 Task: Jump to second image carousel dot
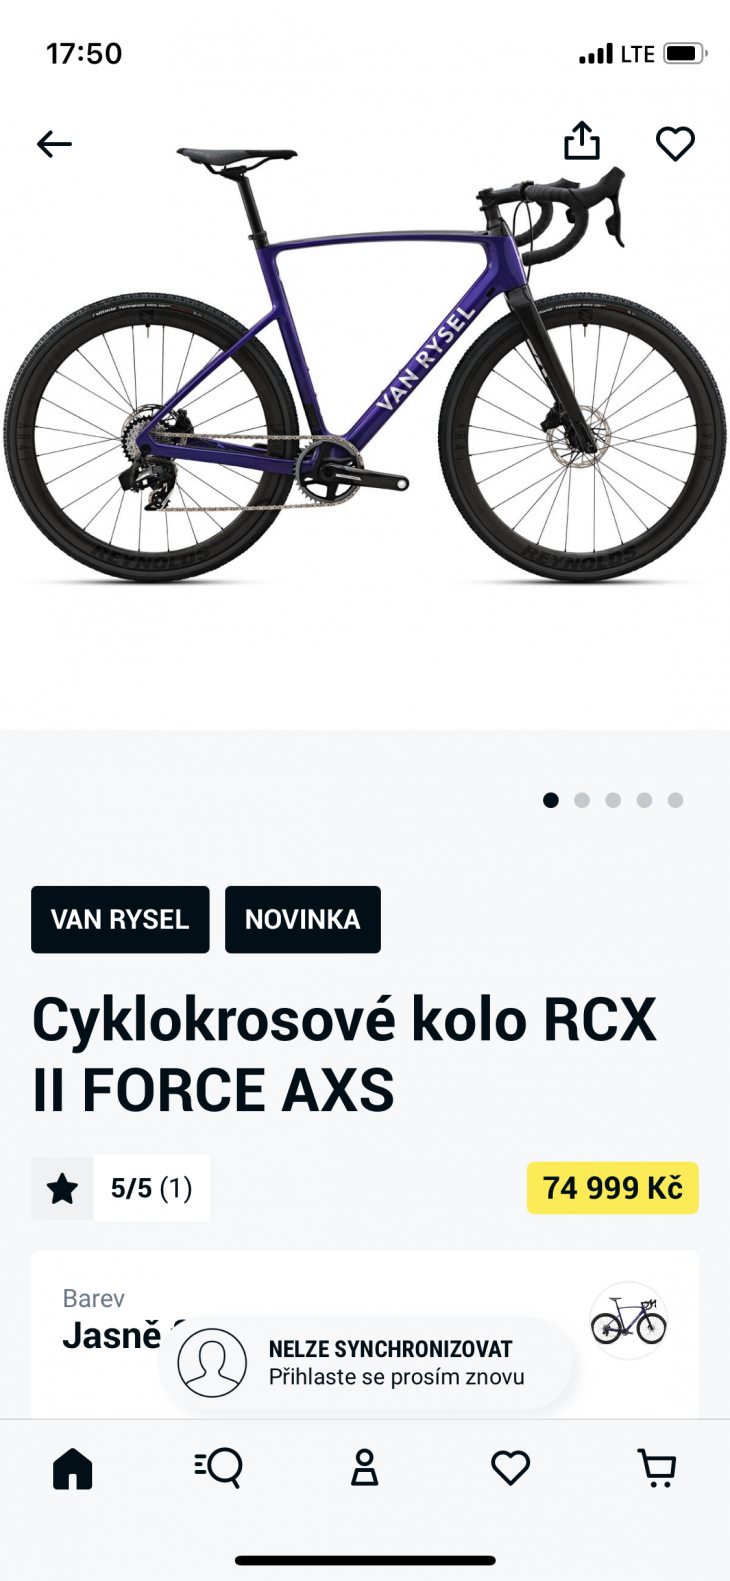coord(582,800)
